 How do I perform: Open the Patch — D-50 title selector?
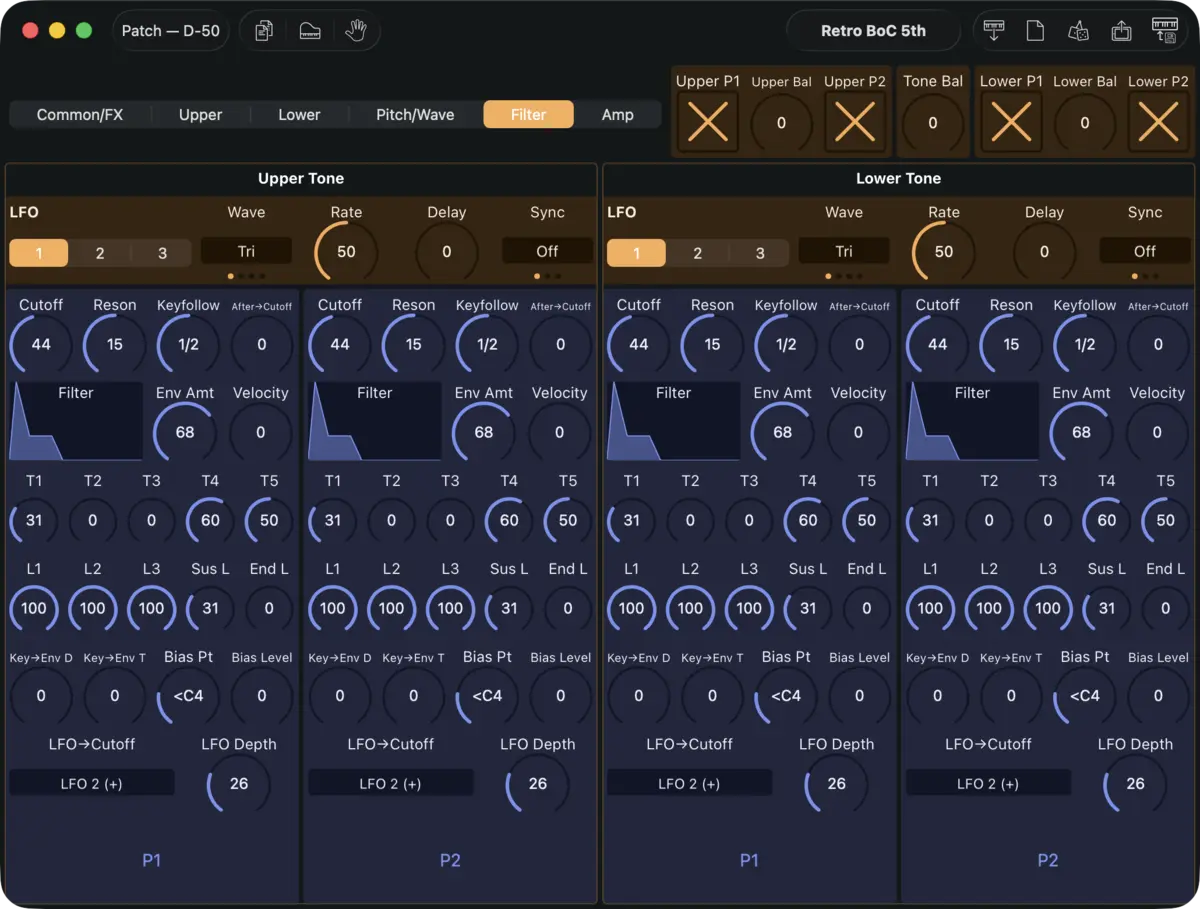[x=171, y=31]
